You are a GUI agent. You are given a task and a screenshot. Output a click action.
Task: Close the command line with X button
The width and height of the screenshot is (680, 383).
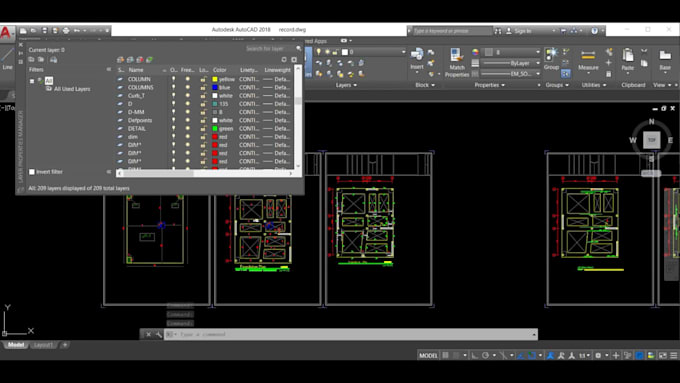(x=148, y=334)
